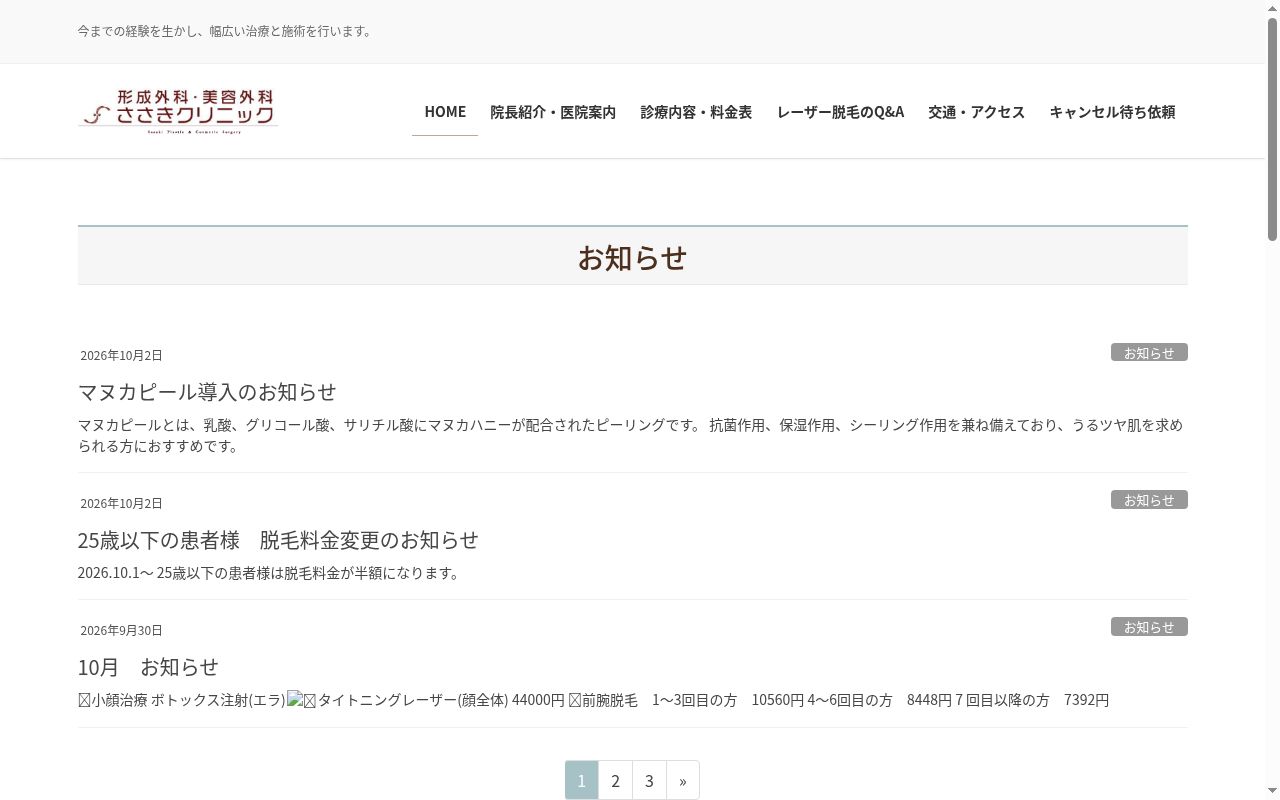Click excerpt starting マヌカピールとは、乳酸
Screen dimensions: 1280x800
pyautogui.click(x=631, y=435)
